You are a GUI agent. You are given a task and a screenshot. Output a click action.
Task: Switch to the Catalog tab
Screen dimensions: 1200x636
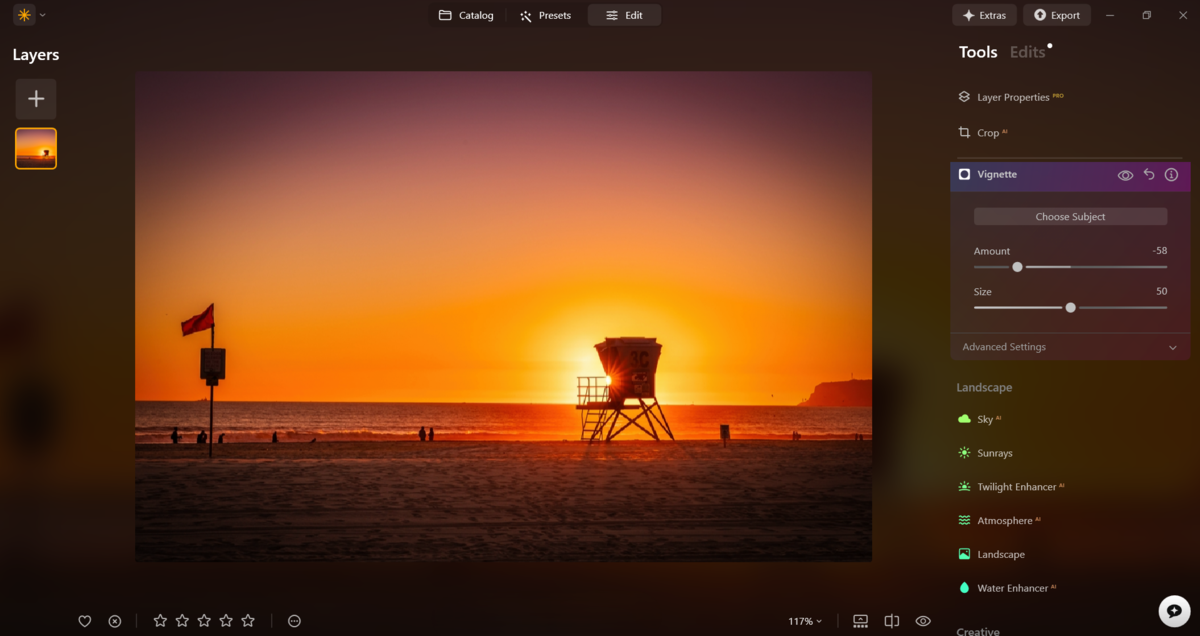click(466, 15)
